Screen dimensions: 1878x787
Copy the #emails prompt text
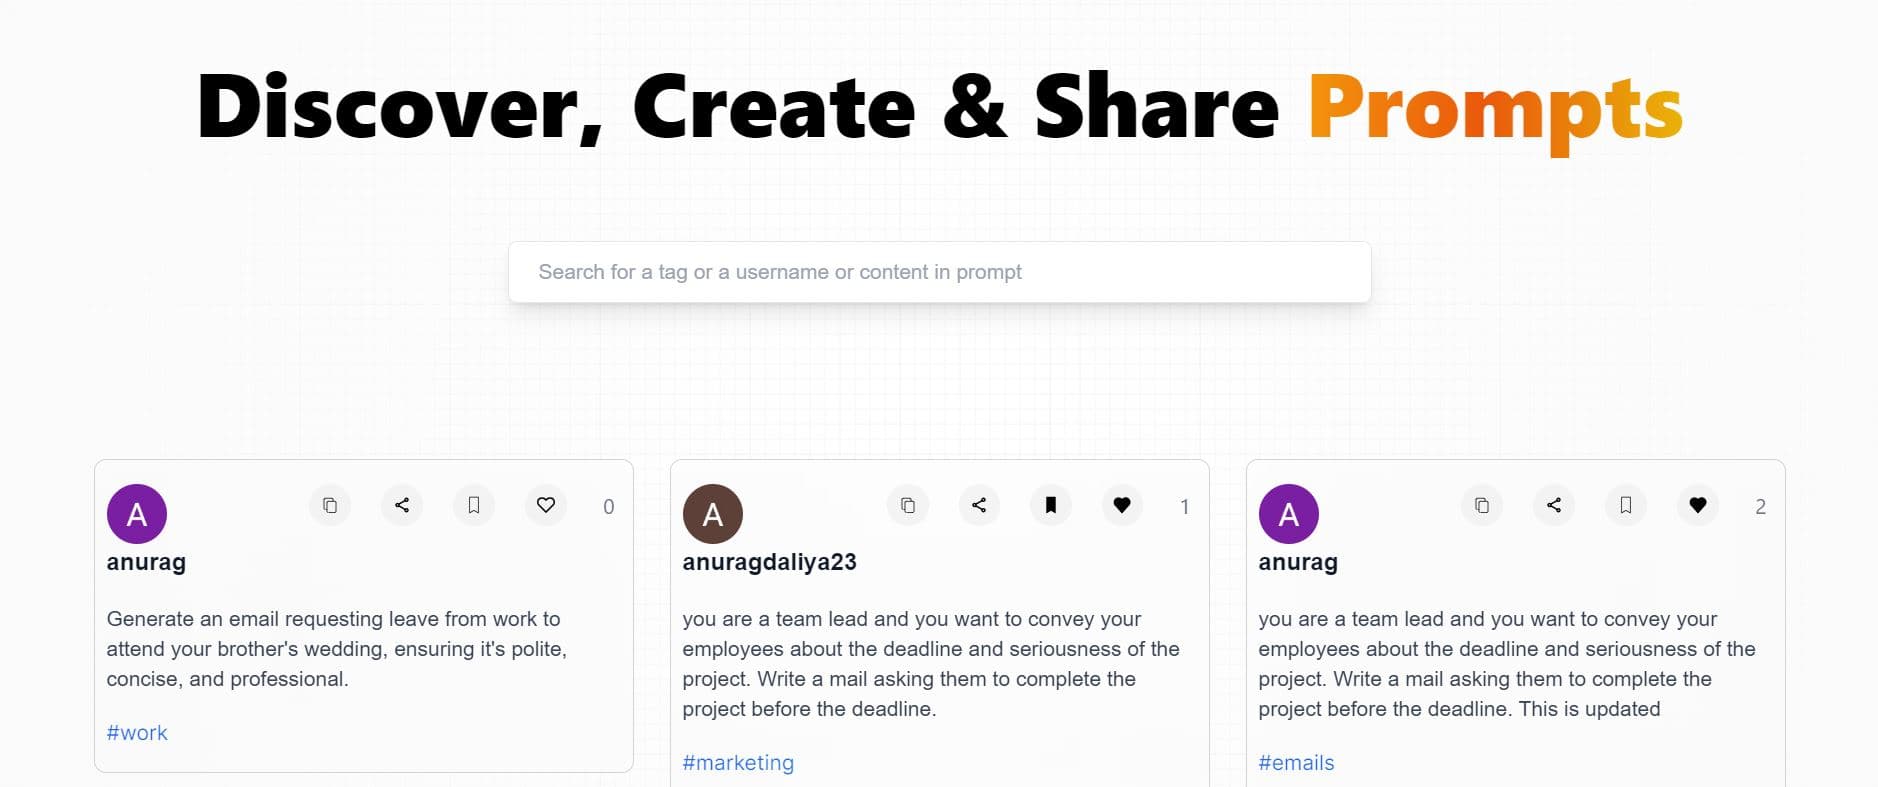point(1482,505)
